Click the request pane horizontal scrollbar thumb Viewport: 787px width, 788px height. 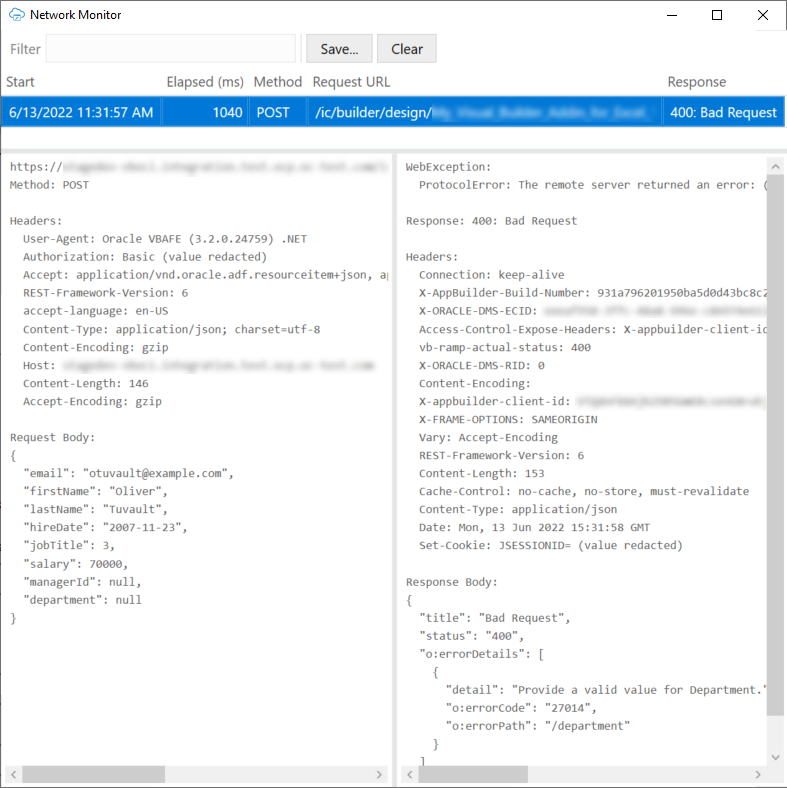click(93, 774)
